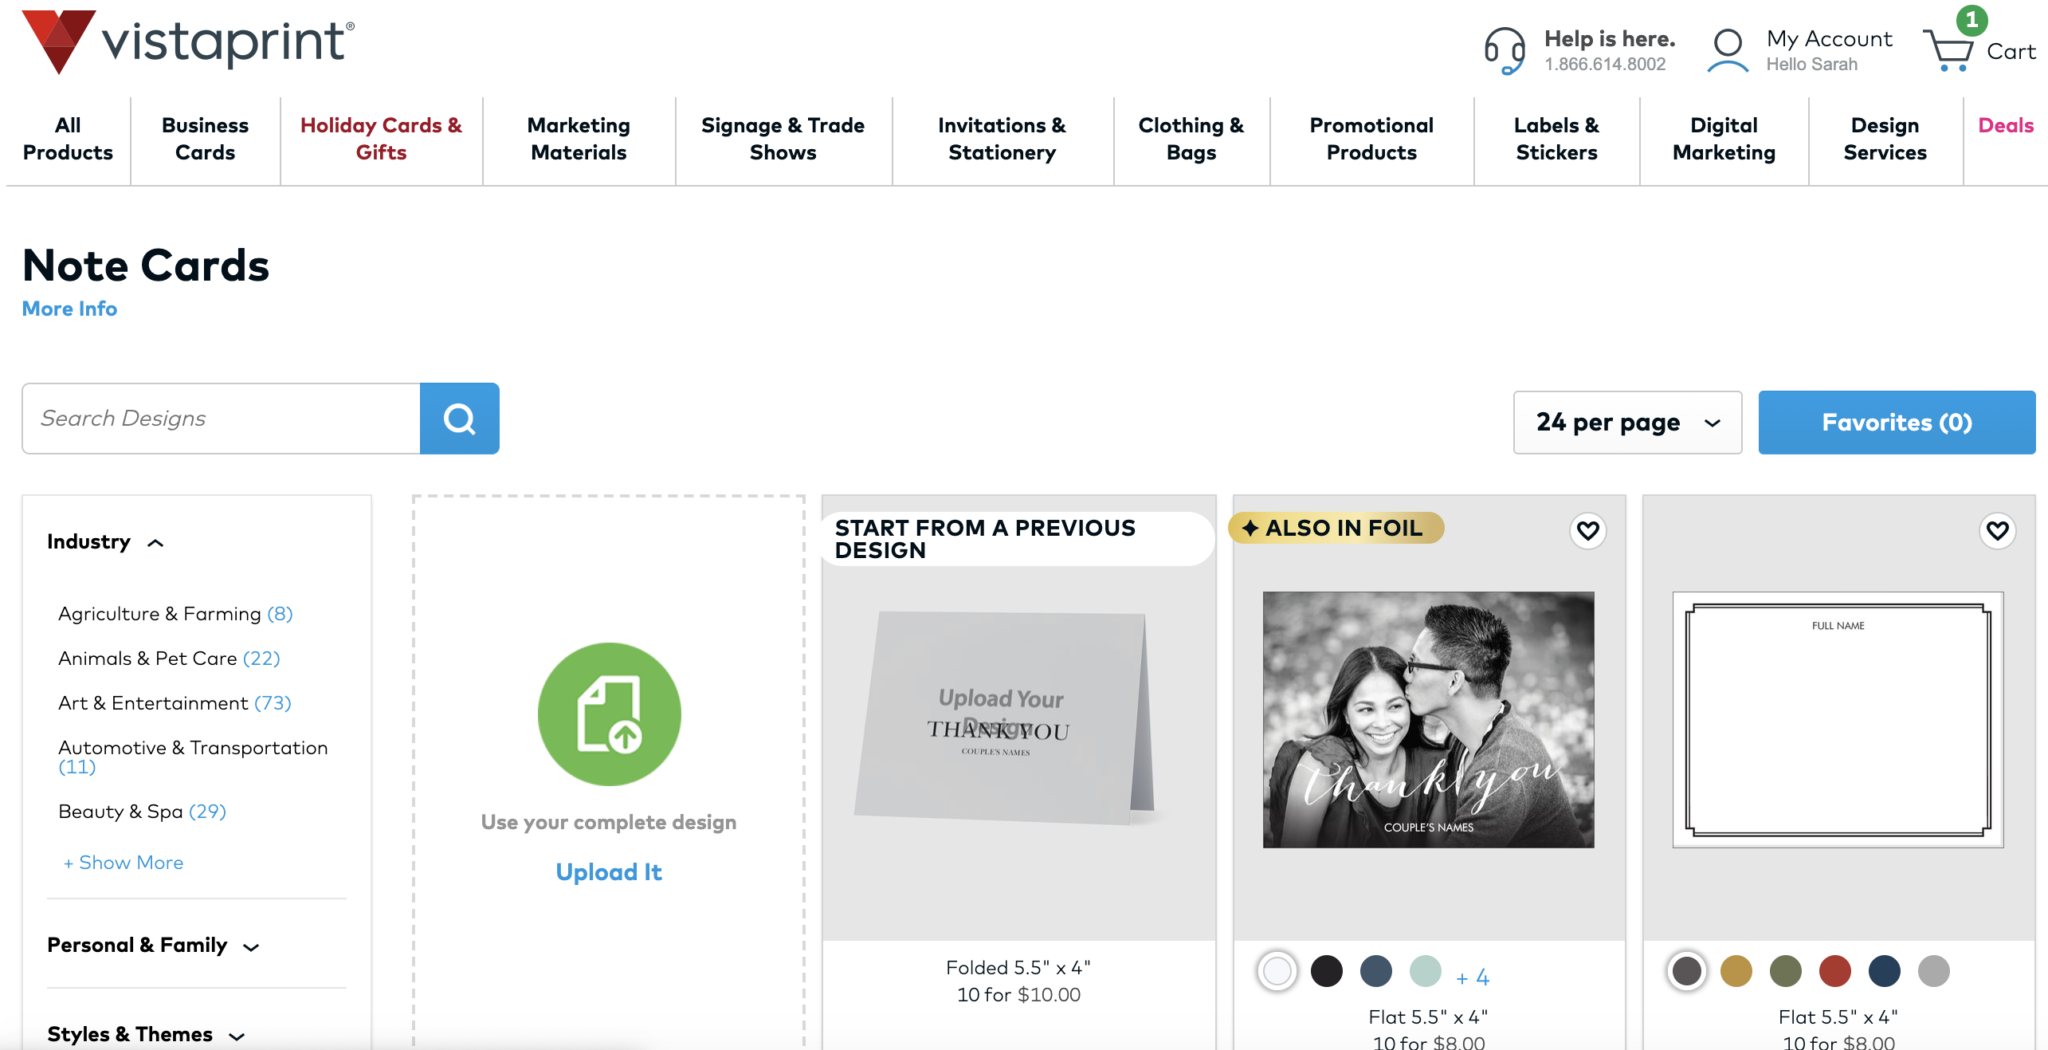The image size is (2048, 1050).
Task: Open Signage & Trade Shows menu
Action: pyautogui.click(x=783, y=139)
